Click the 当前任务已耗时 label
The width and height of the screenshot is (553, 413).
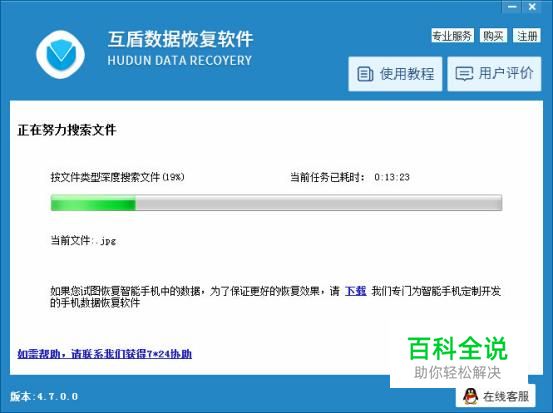pyautogui.click(x=328, y=177)
